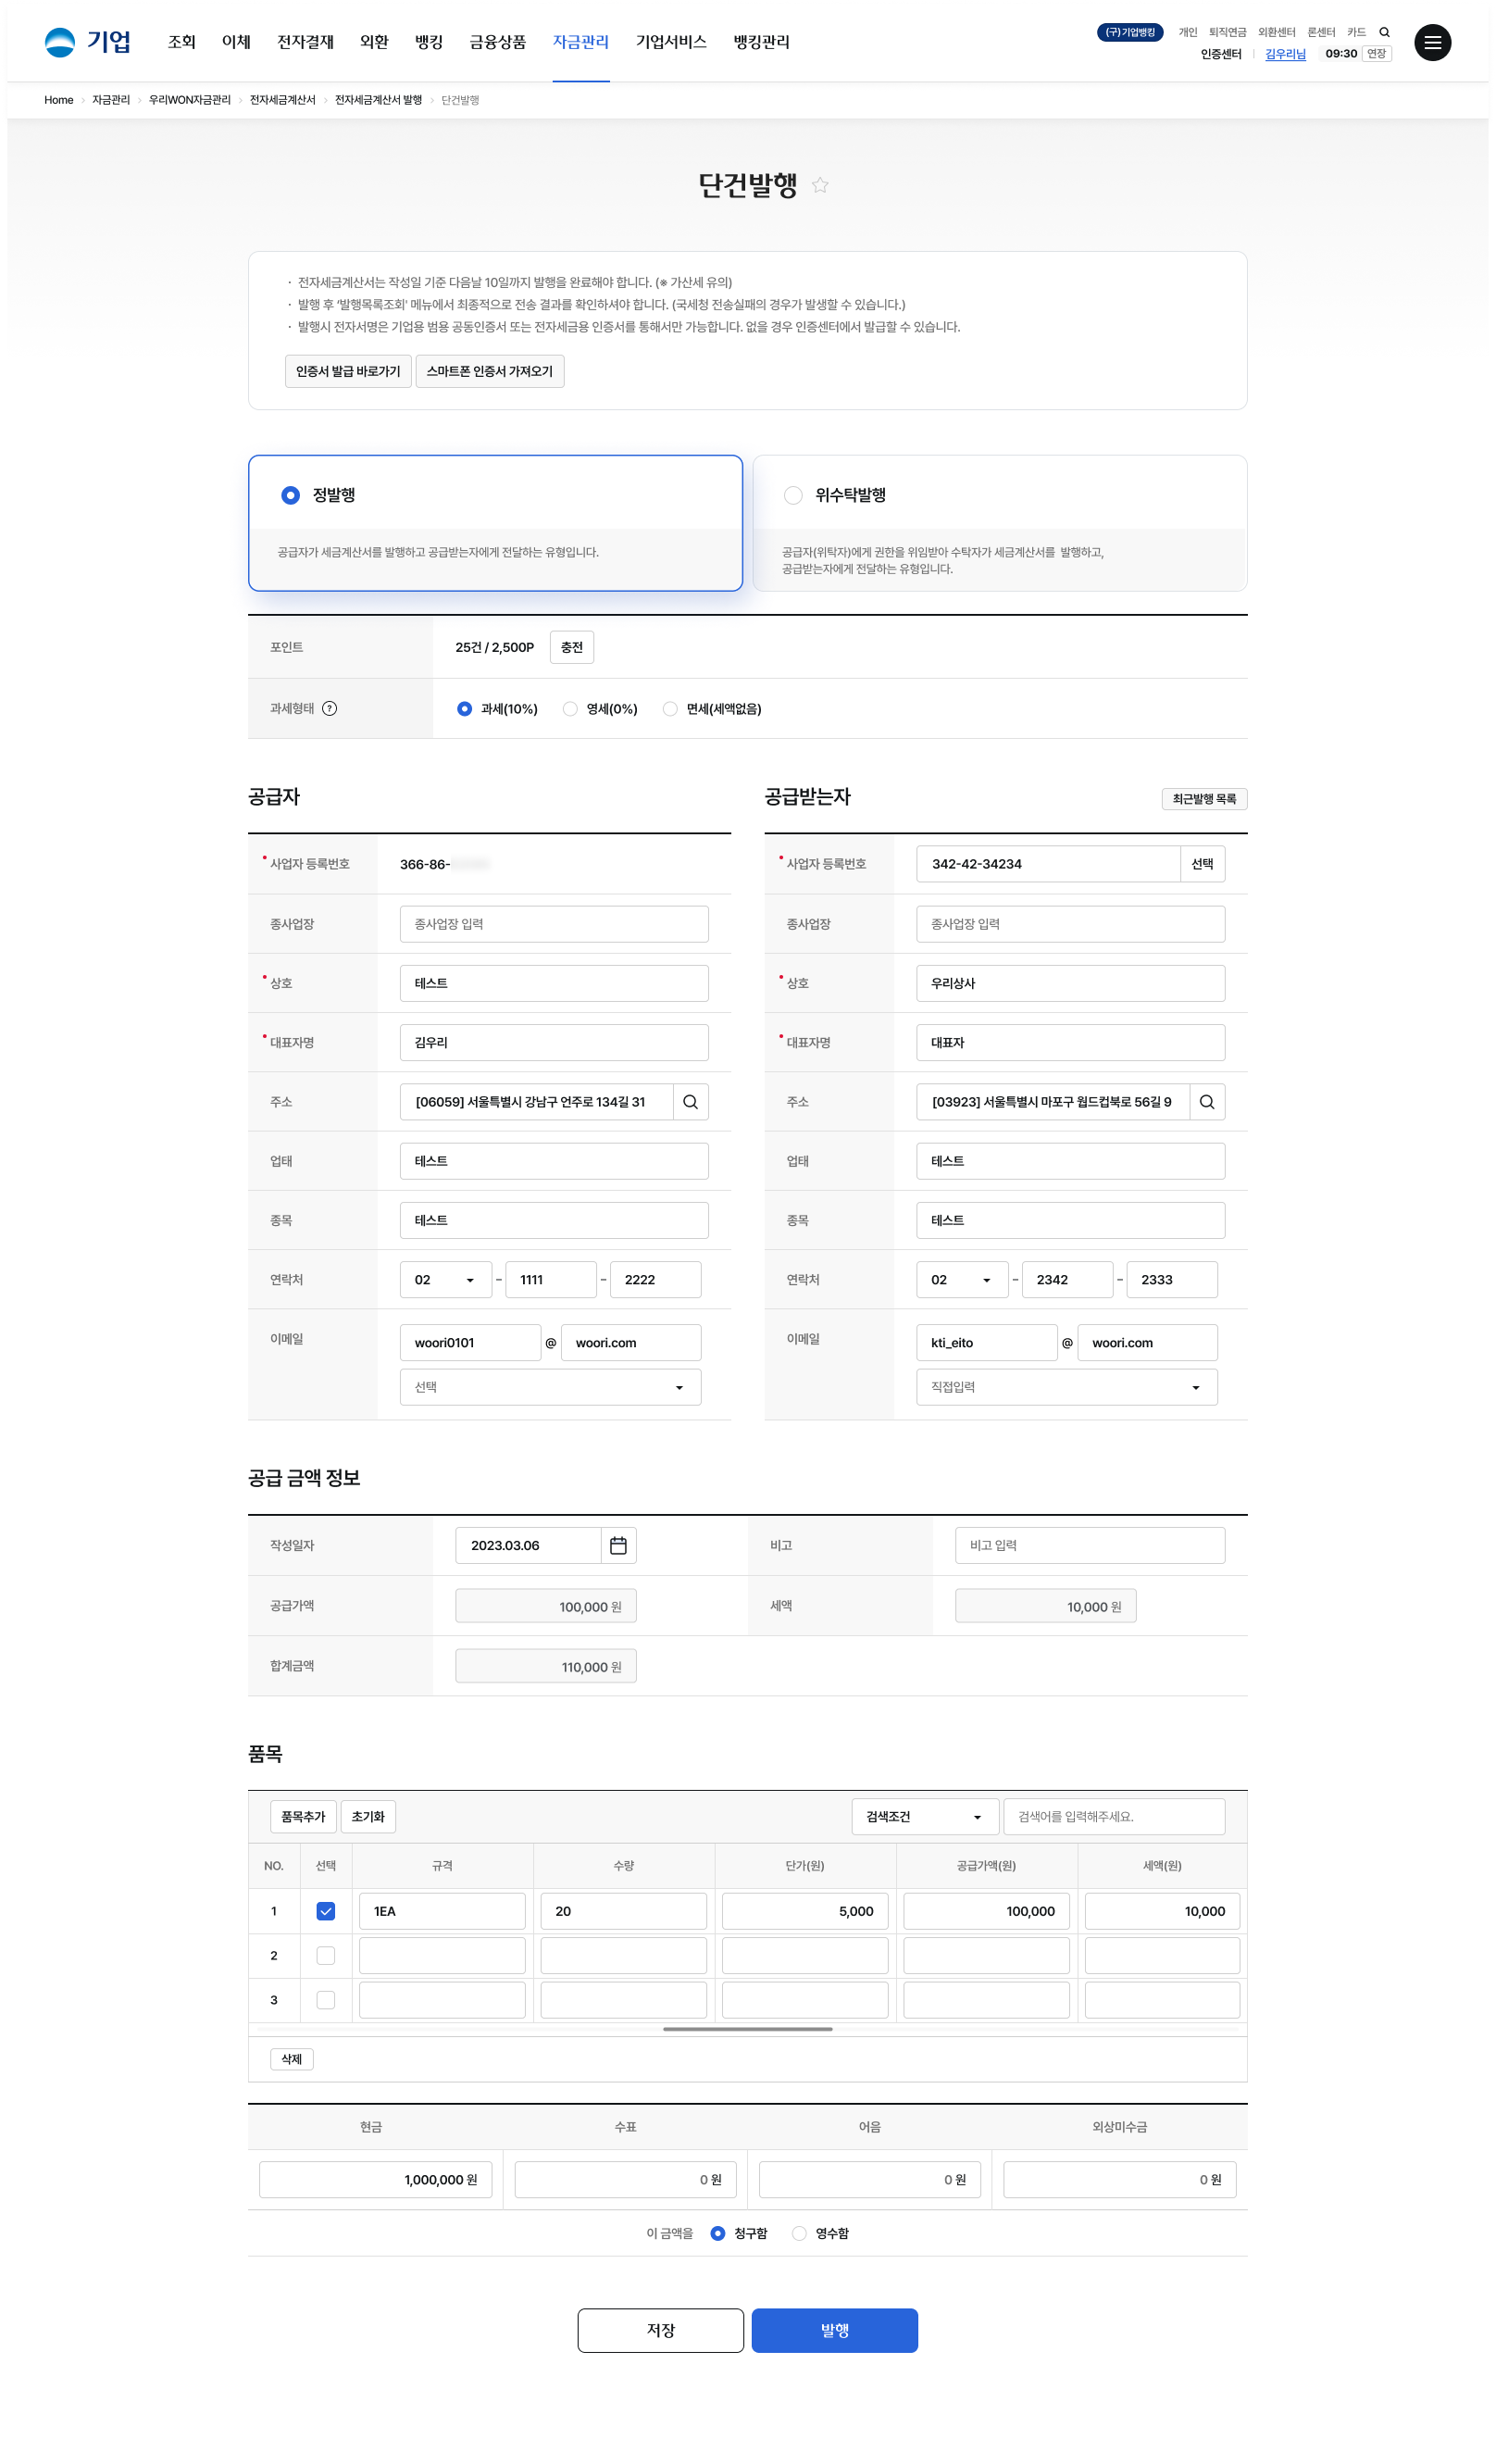The image size is (1496, 2464).
Task: Click the blue 발행 button
Action: (834, 2330)
